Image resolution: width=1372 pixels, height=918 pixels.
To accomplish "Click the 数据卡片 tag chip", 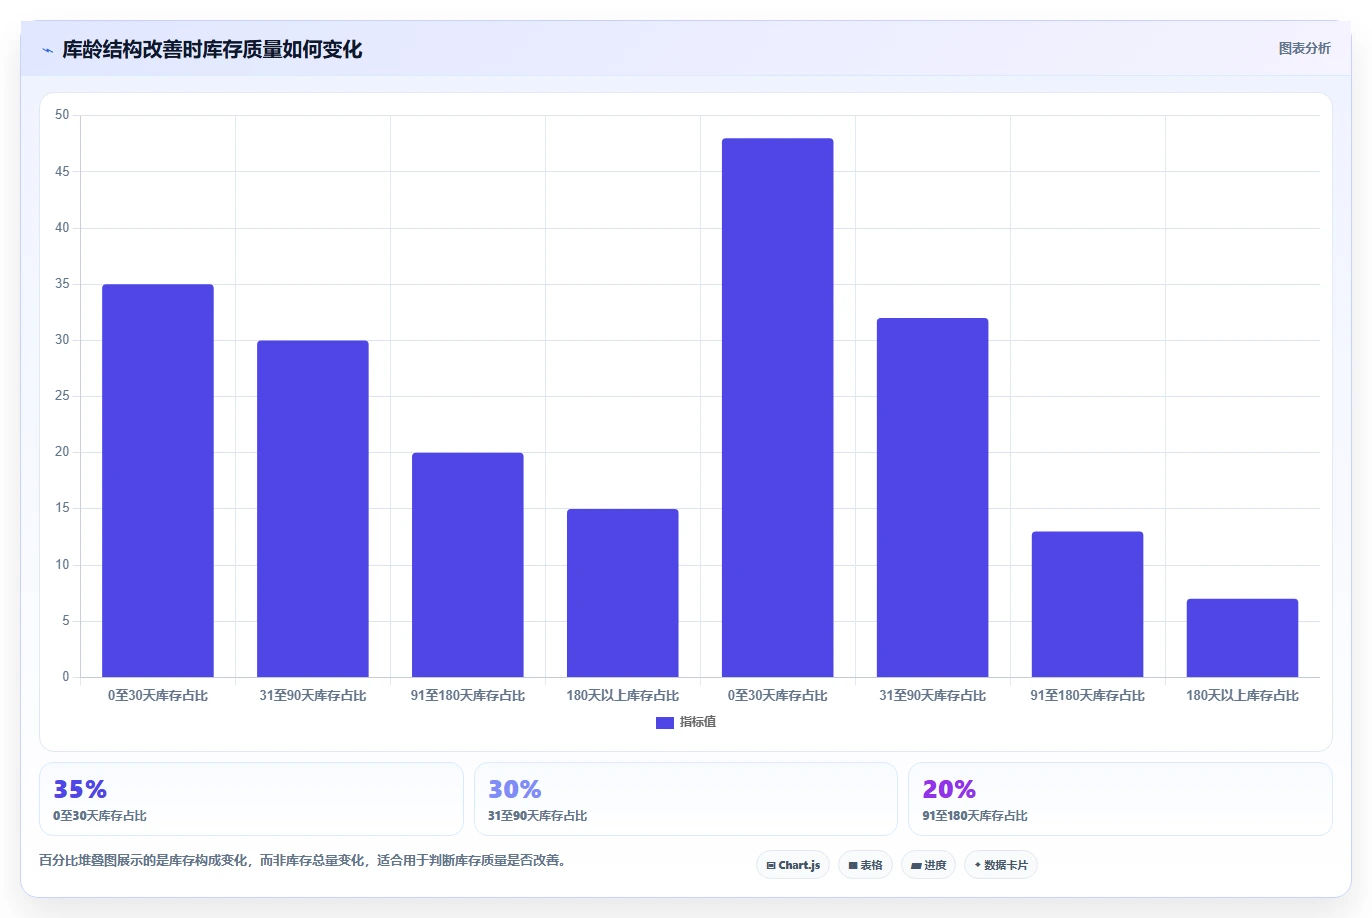I will click(1001, 865).
